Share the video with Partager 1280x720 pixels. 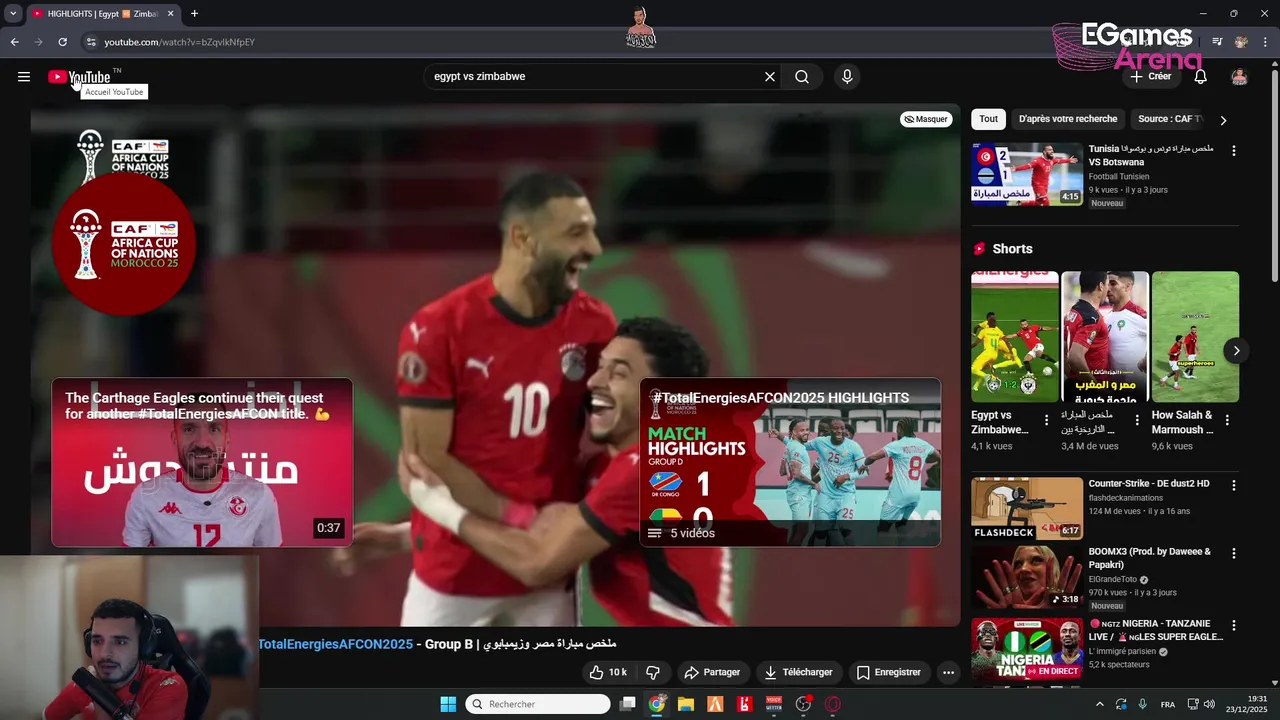[711, 672]
